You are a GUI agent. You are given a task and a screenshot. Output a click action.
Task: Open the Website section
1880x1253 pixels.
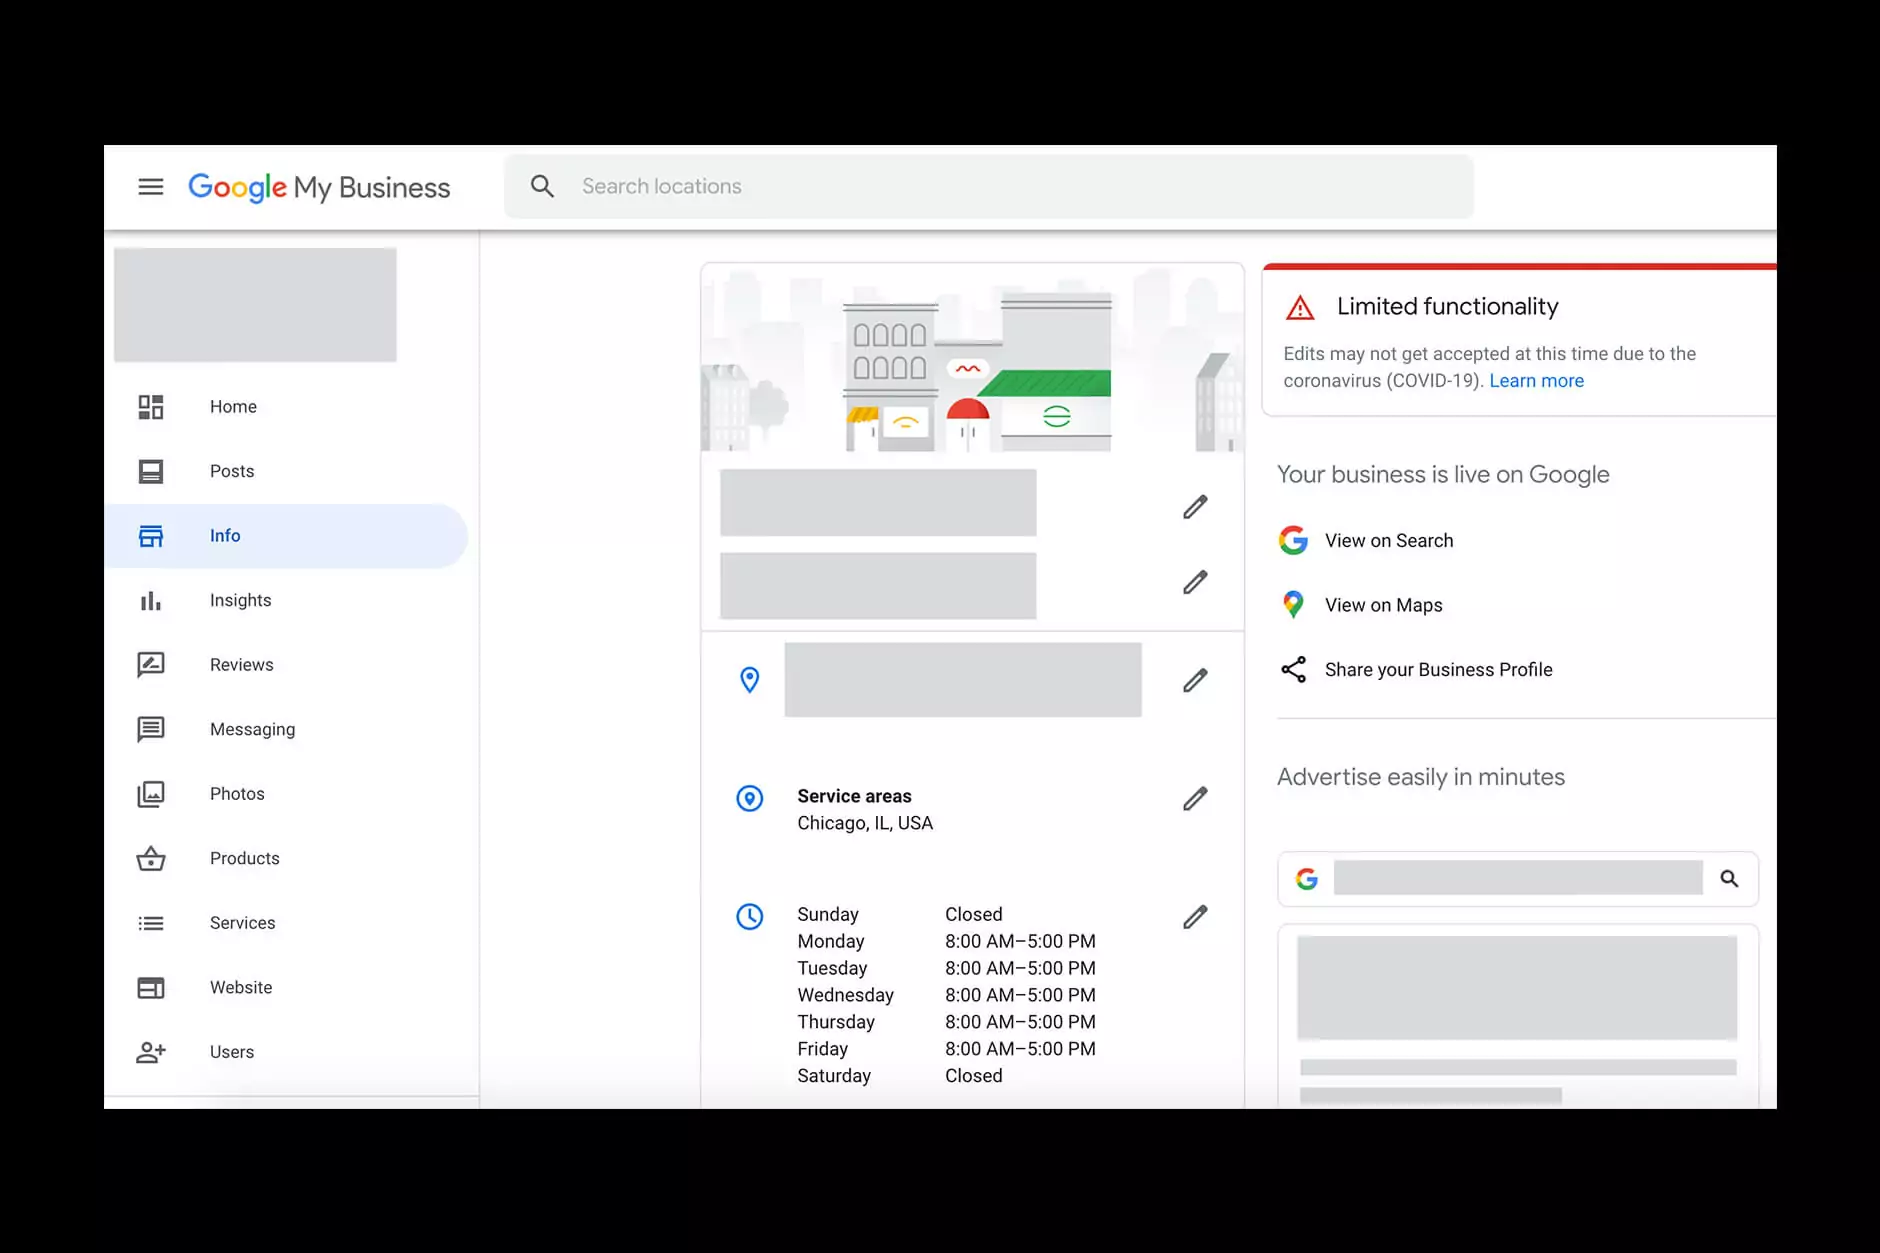[241, 988]
